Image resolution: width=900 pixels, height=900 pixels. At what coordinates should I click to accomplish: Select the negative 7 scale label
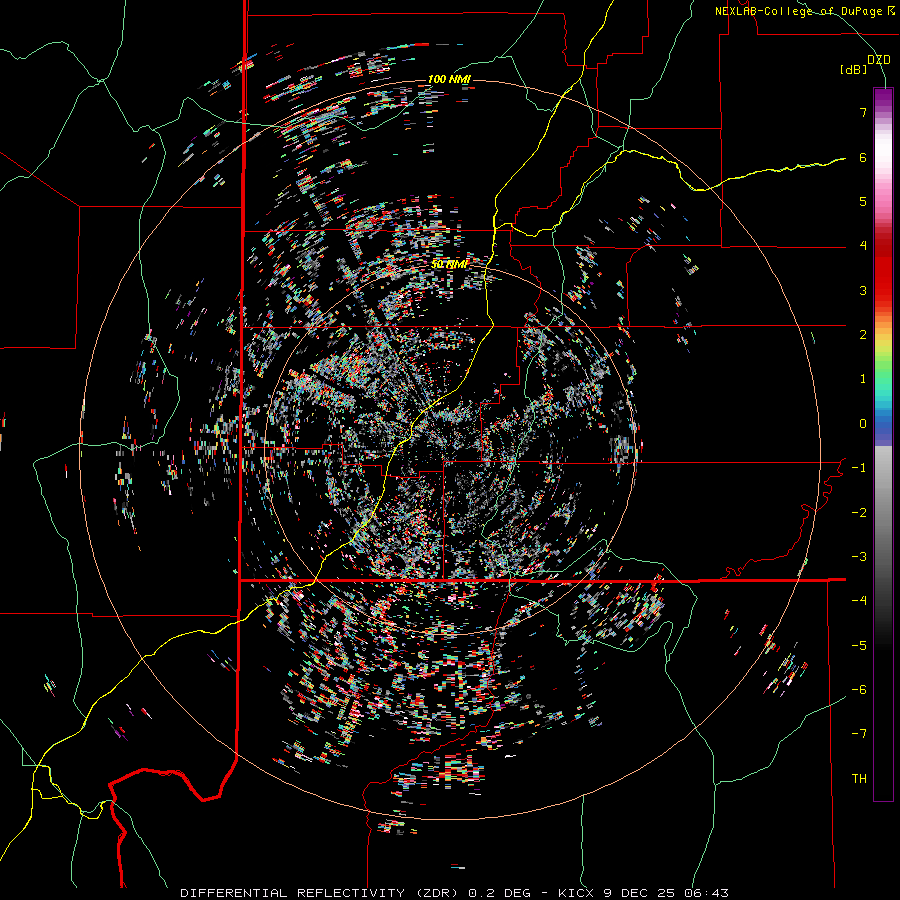(x=859, y=734)
